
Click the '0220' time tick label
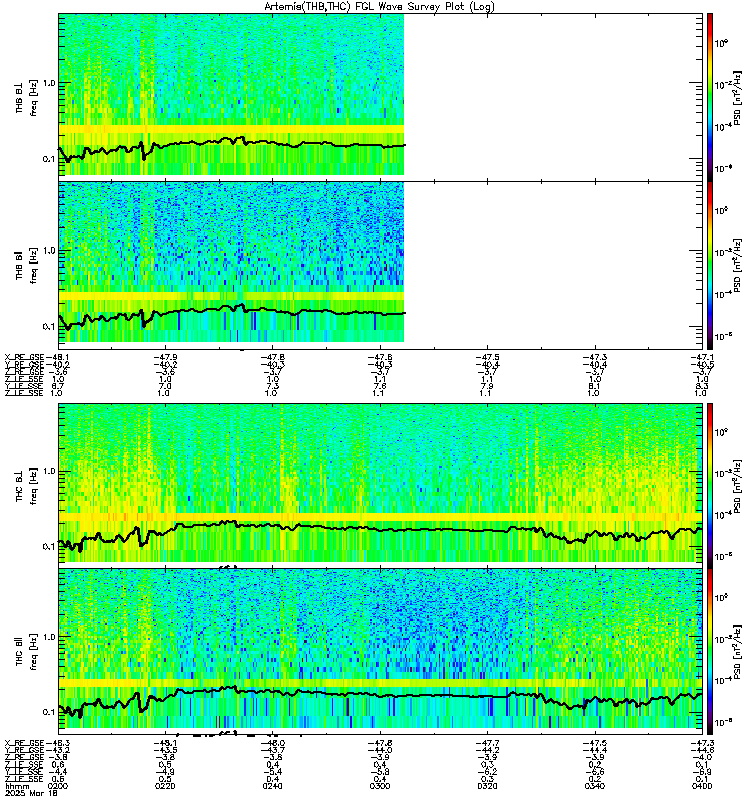165,786
